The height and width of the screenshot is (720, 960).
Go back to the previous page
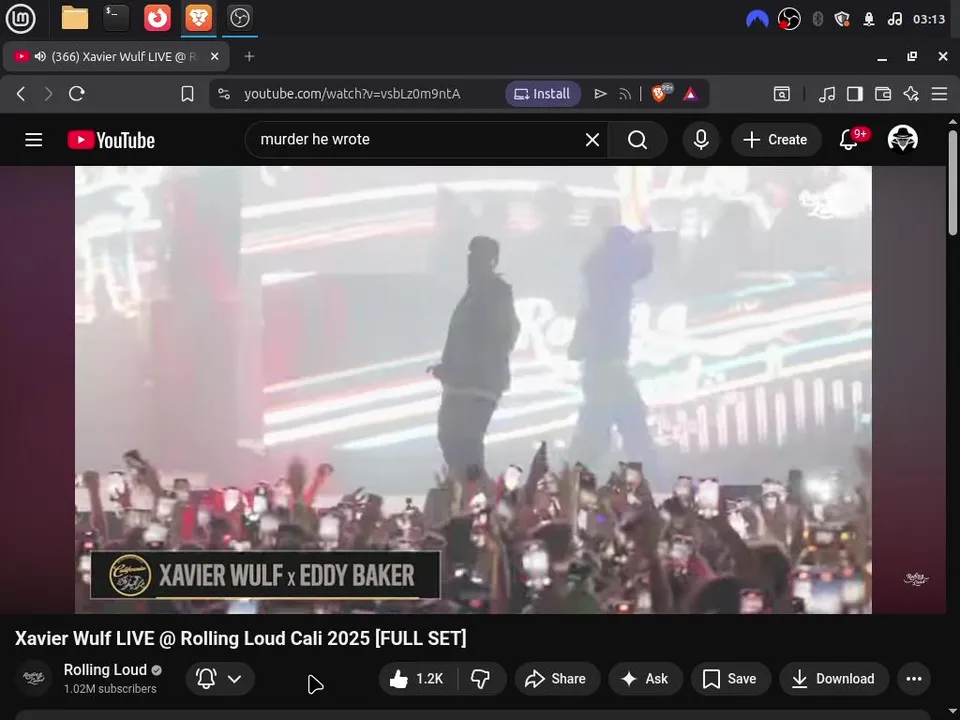point(21,94)
